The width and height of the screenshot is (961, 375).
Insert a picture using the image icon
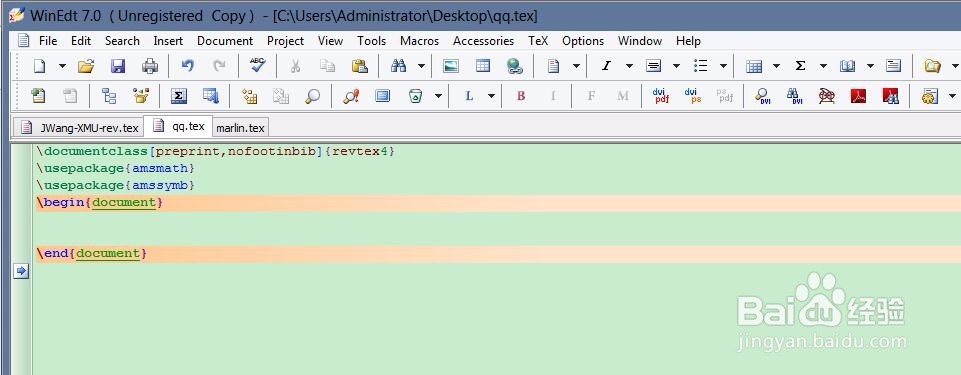451,66
